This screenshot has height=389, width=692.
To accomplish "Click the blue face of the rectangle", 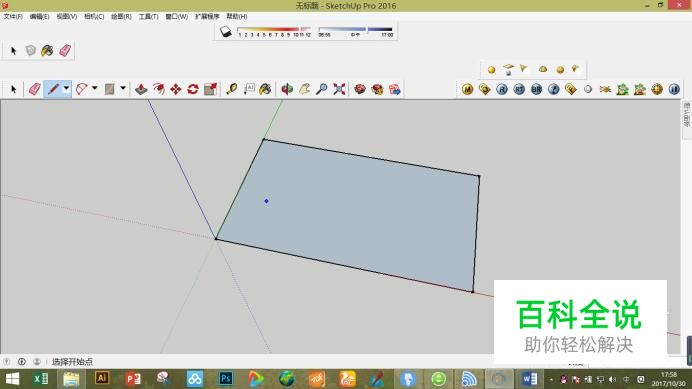I will tap(353, 216).
